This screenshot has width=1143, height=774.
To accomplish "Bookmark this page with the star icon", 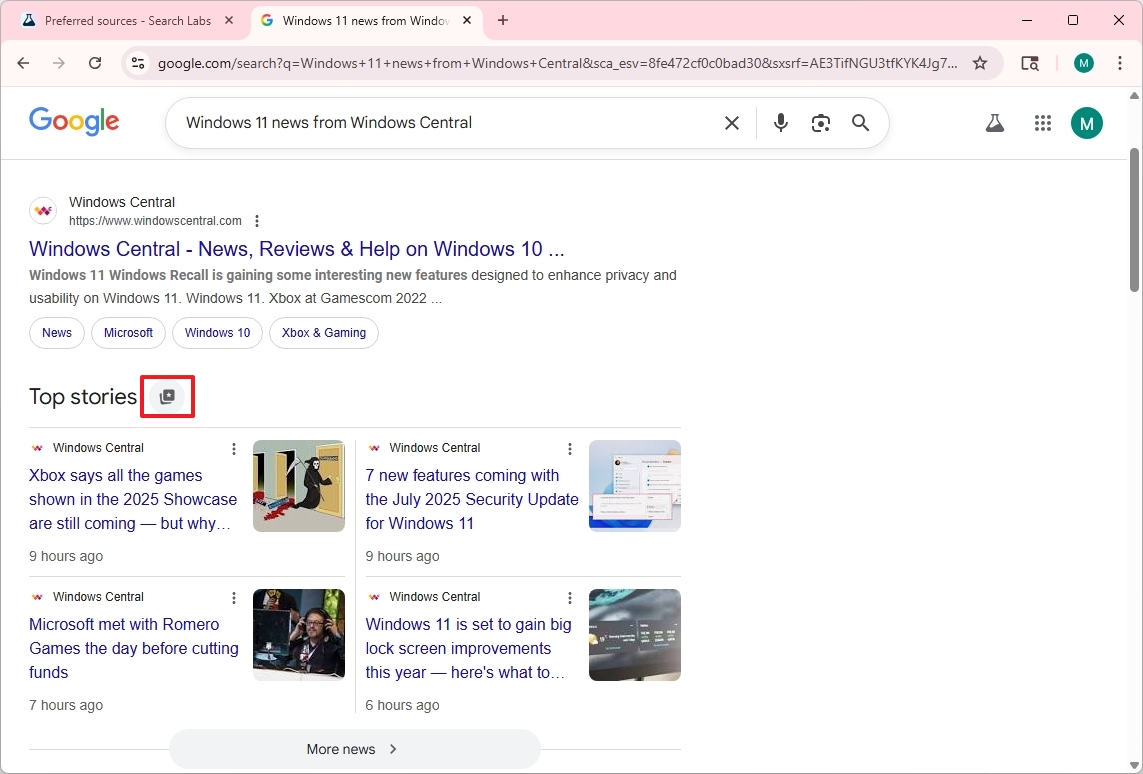I will coord(980,63).
